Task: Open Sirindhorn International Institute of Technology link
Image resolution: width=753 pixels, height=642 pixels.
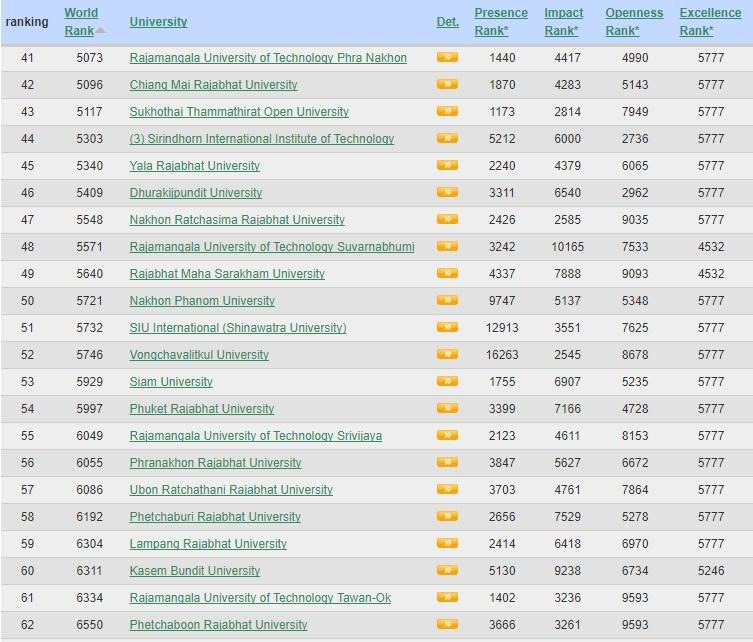Action: click(262, 138)
